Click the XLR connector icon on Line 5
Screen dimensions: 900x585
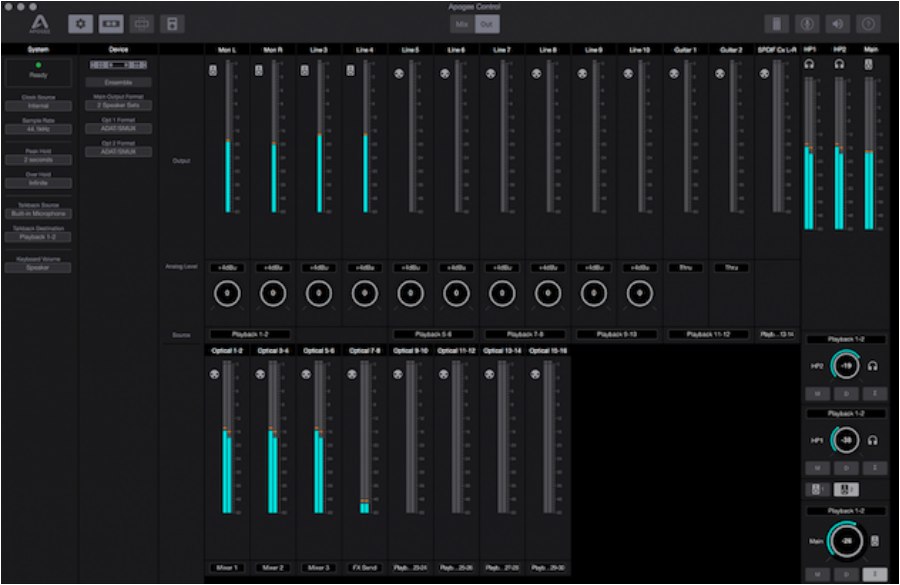click(399, 73)
